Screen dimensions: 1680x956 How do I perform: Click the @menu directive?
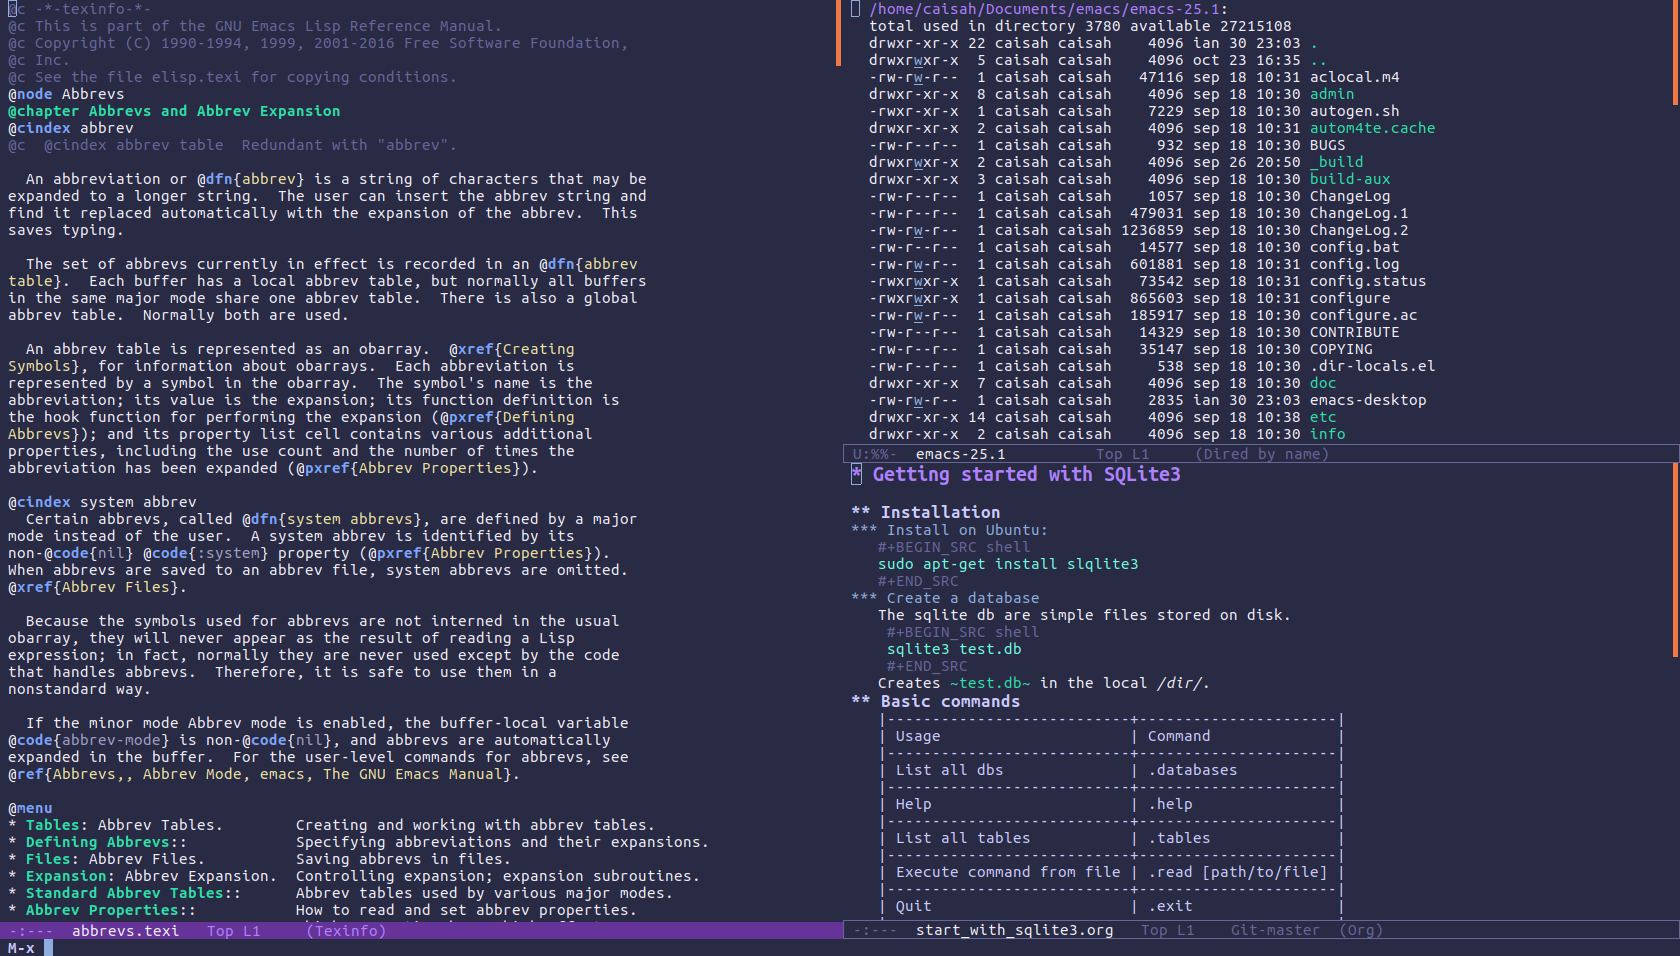(x=30, y=808)
